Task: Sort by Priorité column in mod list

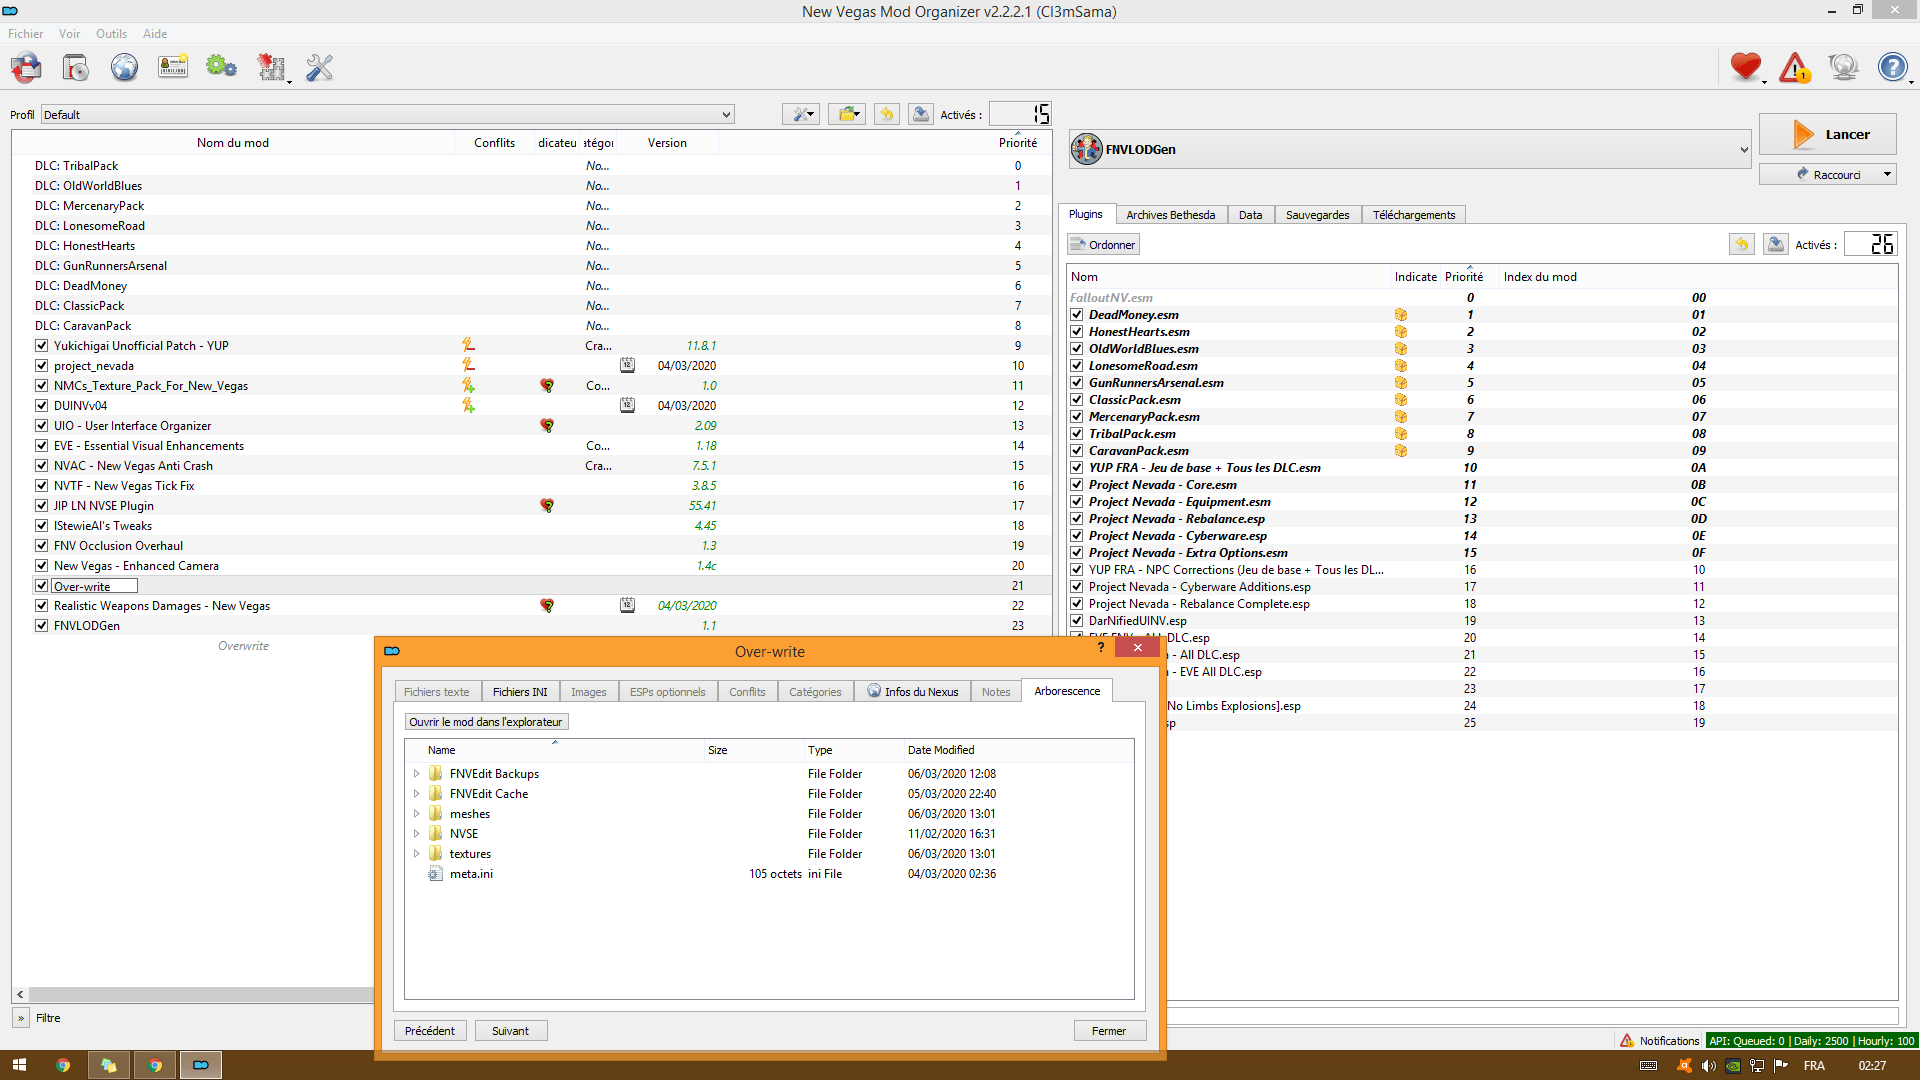Action: 1018,143
